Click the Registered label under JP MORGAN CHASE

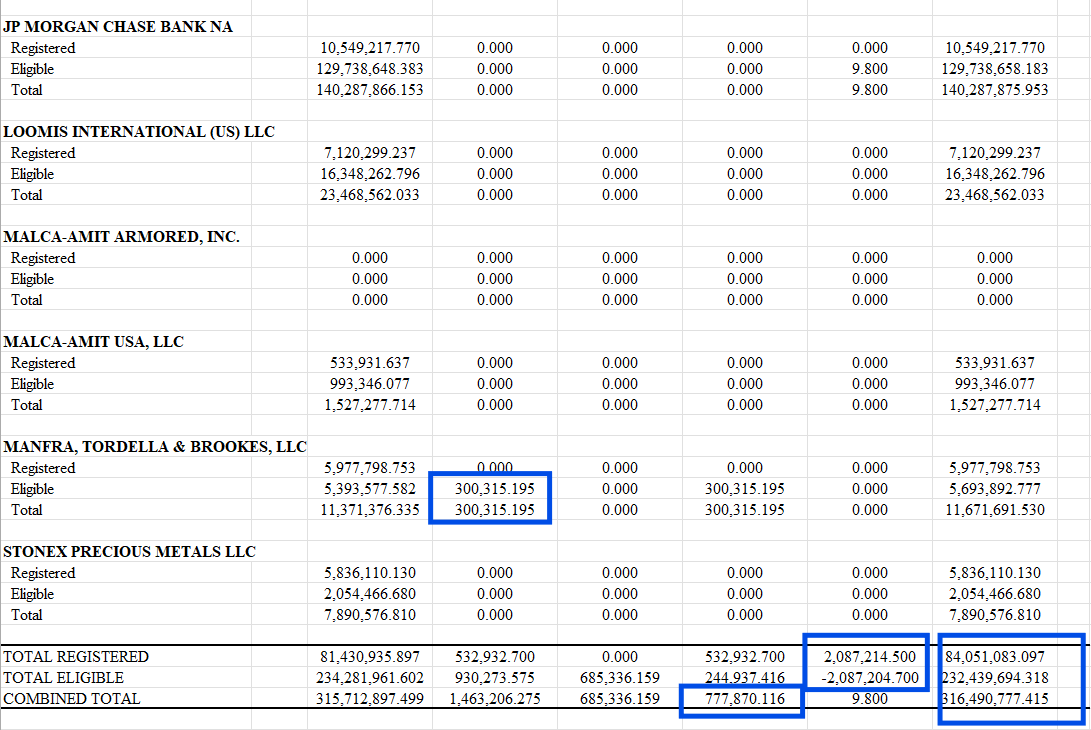click(42, 48)
